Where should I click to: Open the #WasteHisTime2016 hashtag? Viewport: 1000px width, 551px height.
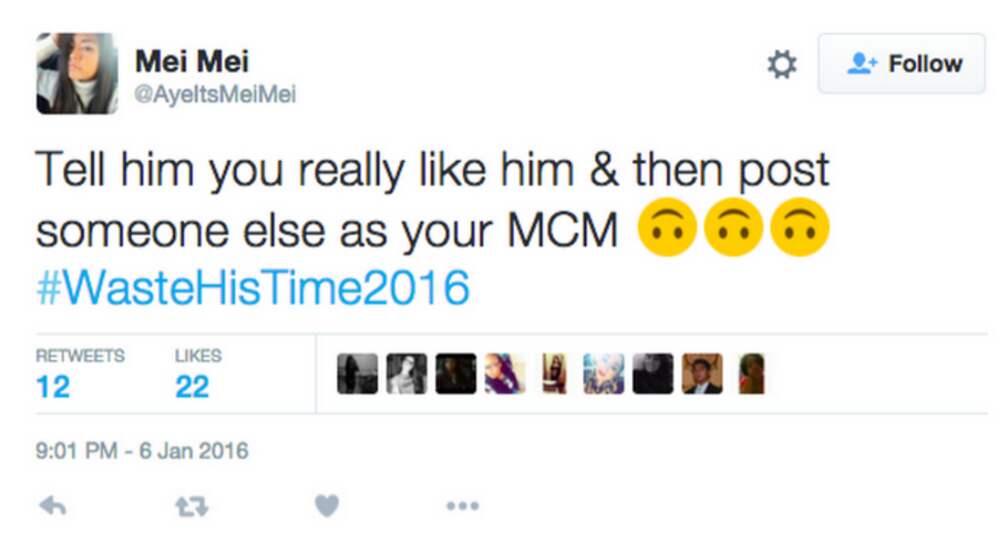tap(252, 288)
